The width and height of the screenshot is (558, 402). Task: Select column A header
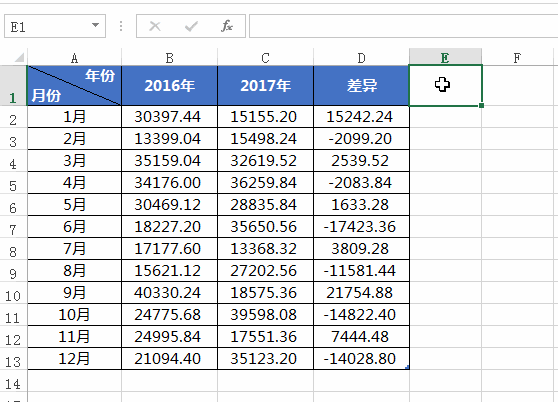(74, 58)
